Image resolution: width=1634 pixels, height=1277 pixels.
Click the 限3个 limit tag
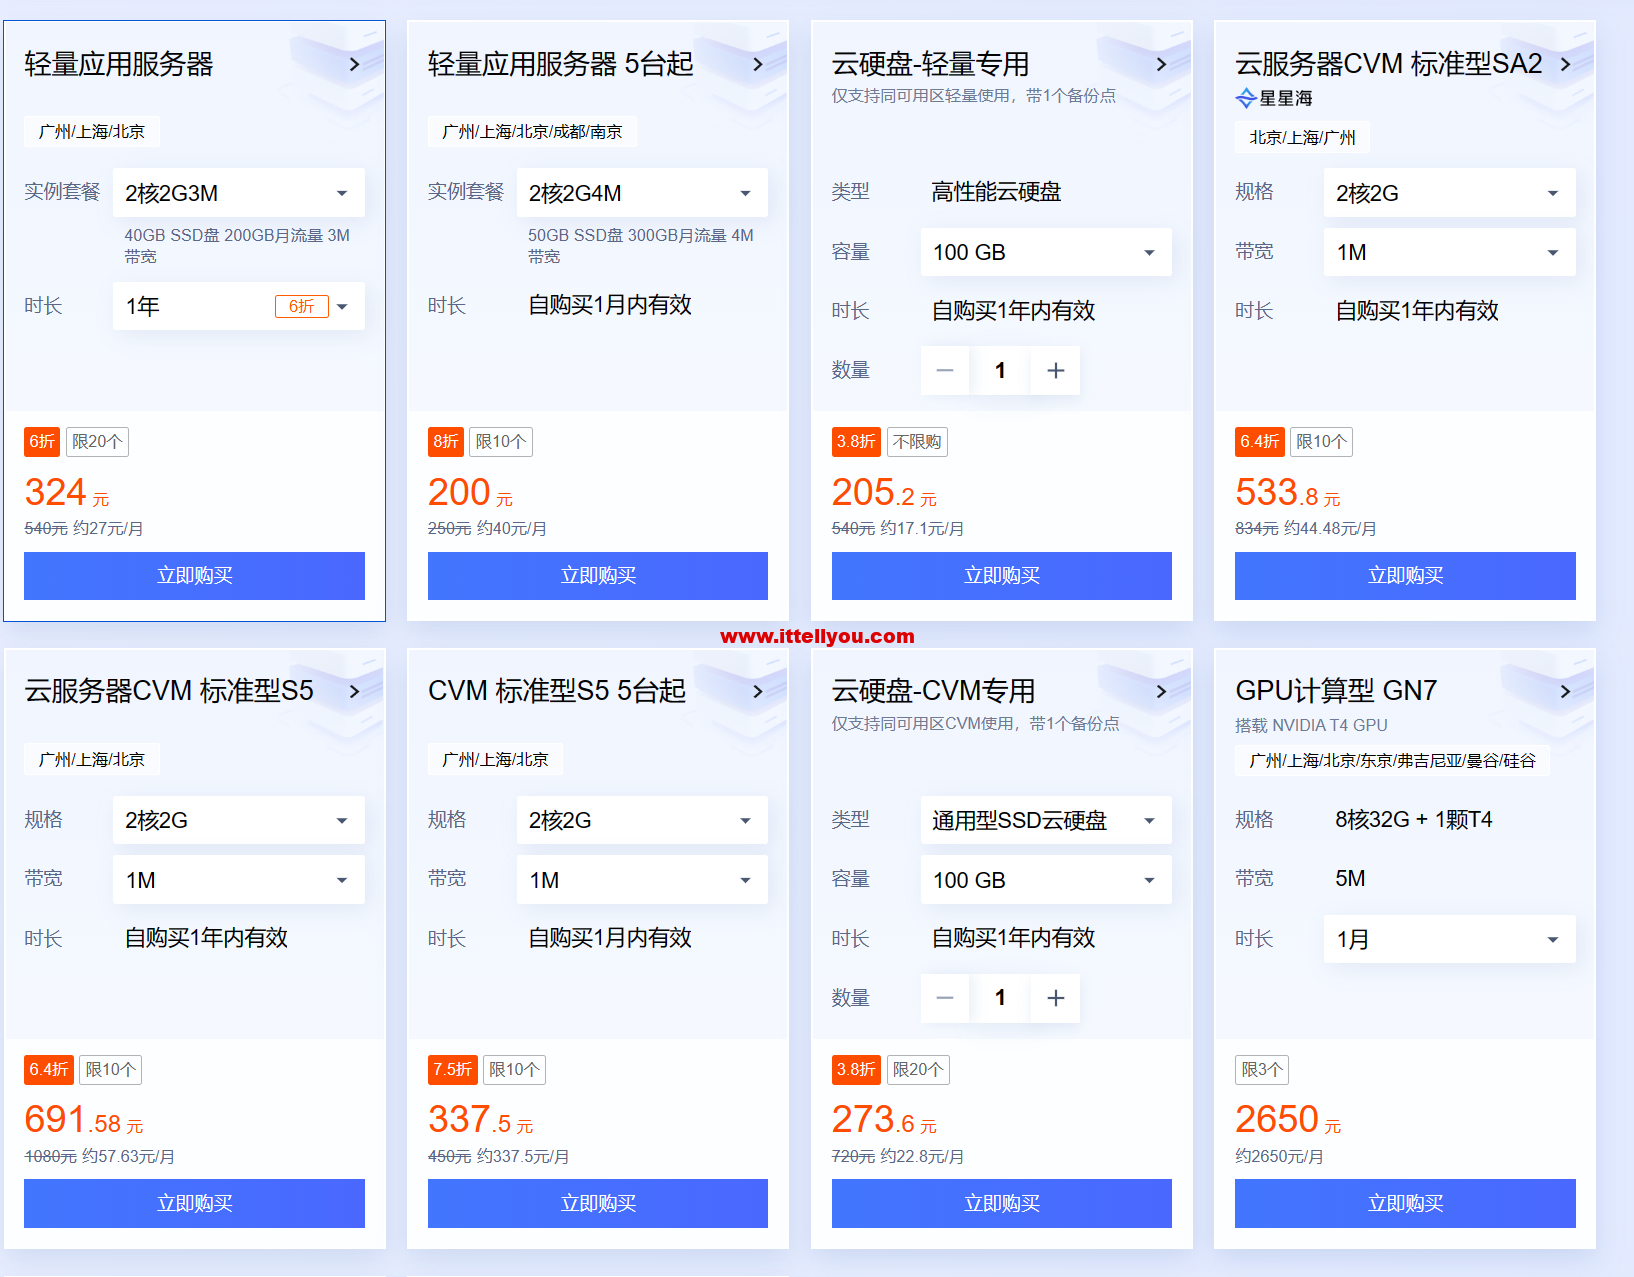pos(1262,1070)
